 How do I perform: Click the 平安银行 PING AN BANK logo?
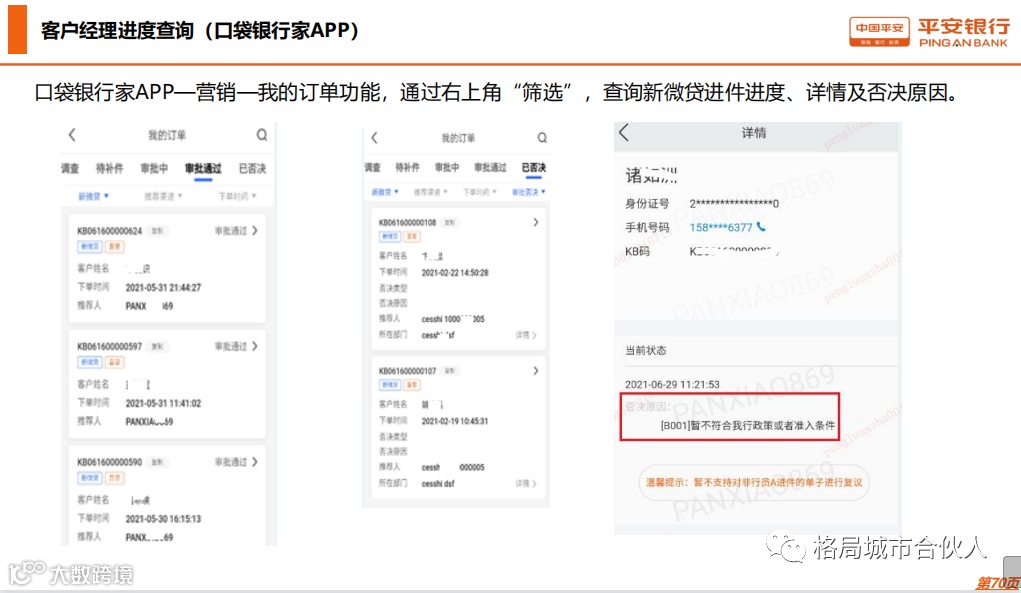pos(964,33)
